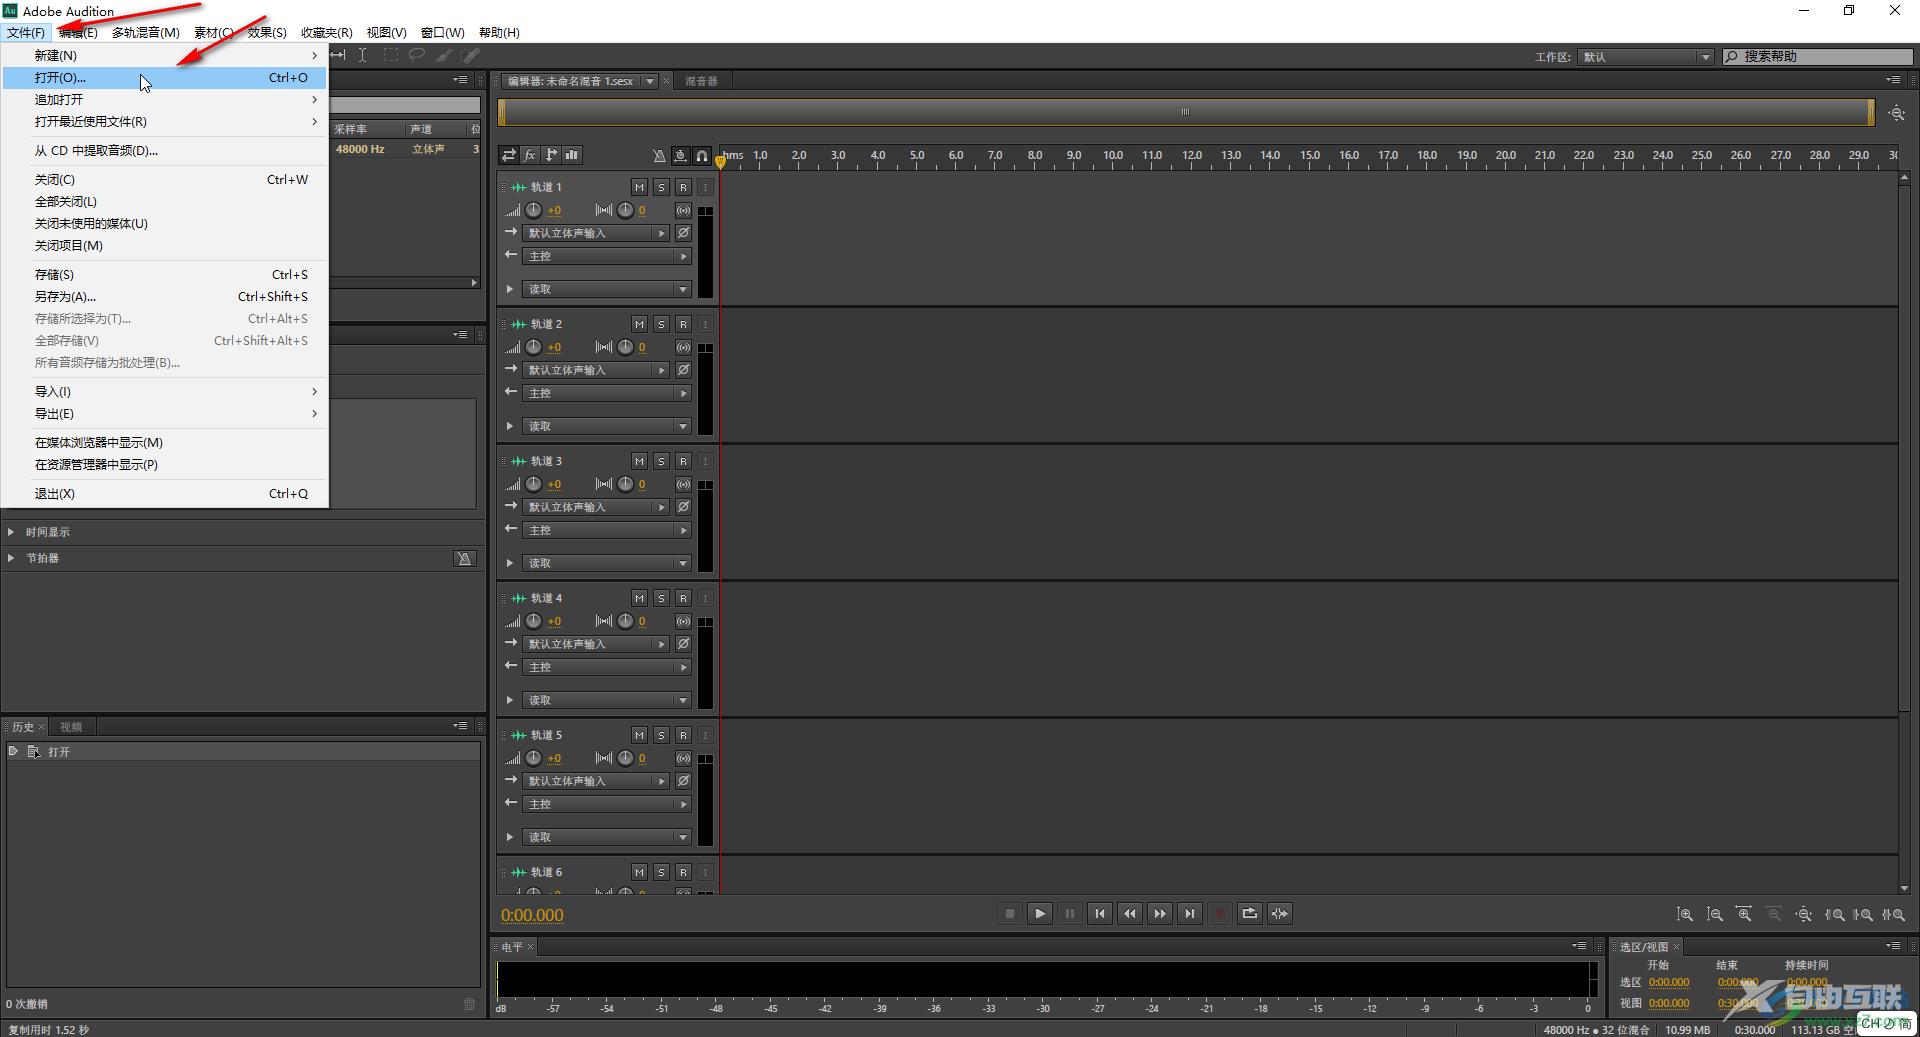Move playhead to next marker
This screenshot has height=1037, width=1920.
pos(1190,913)
